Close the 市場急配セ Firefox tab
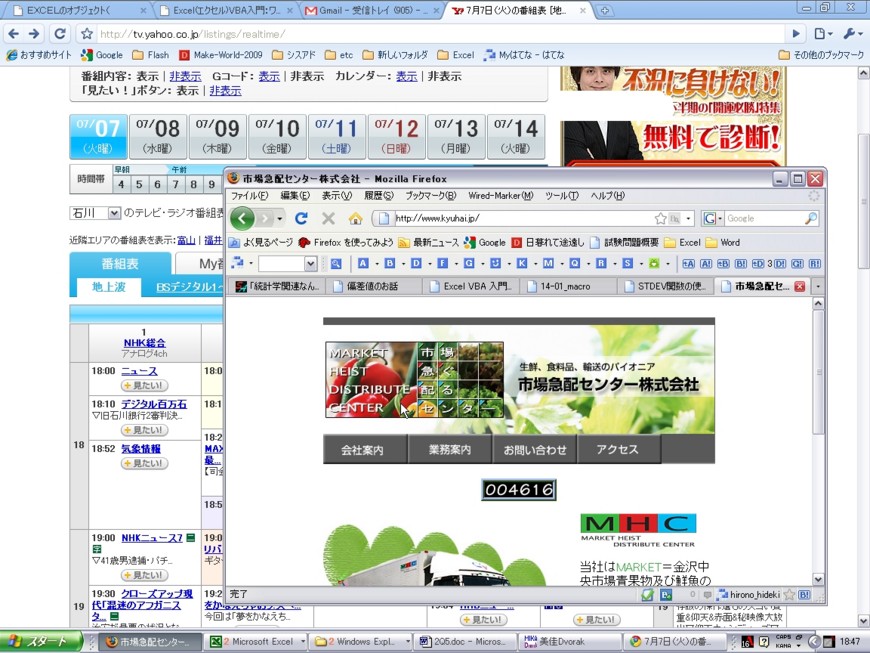Image resolution: width=870 pixels, height=653 pixels. tap(800, 286)
